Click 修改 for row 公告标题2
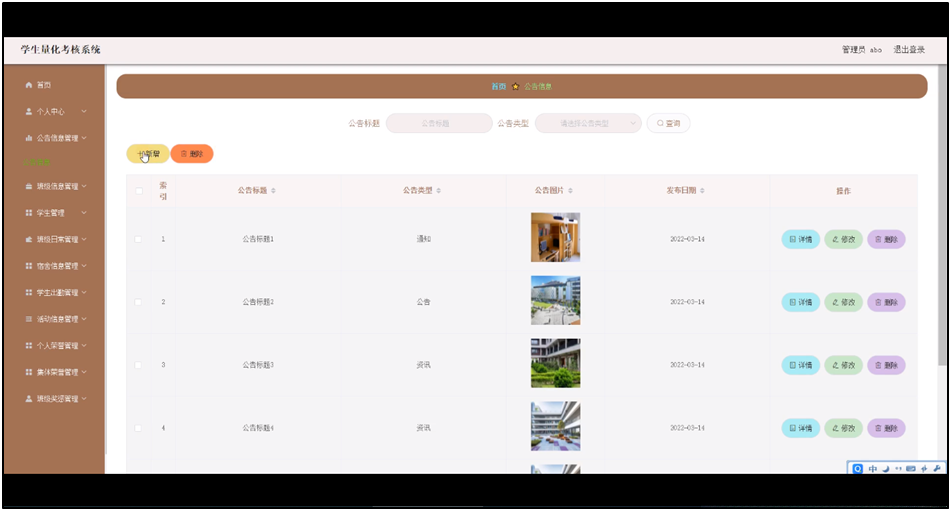This screenshot has width=951, height=511. tap(844, 302)
